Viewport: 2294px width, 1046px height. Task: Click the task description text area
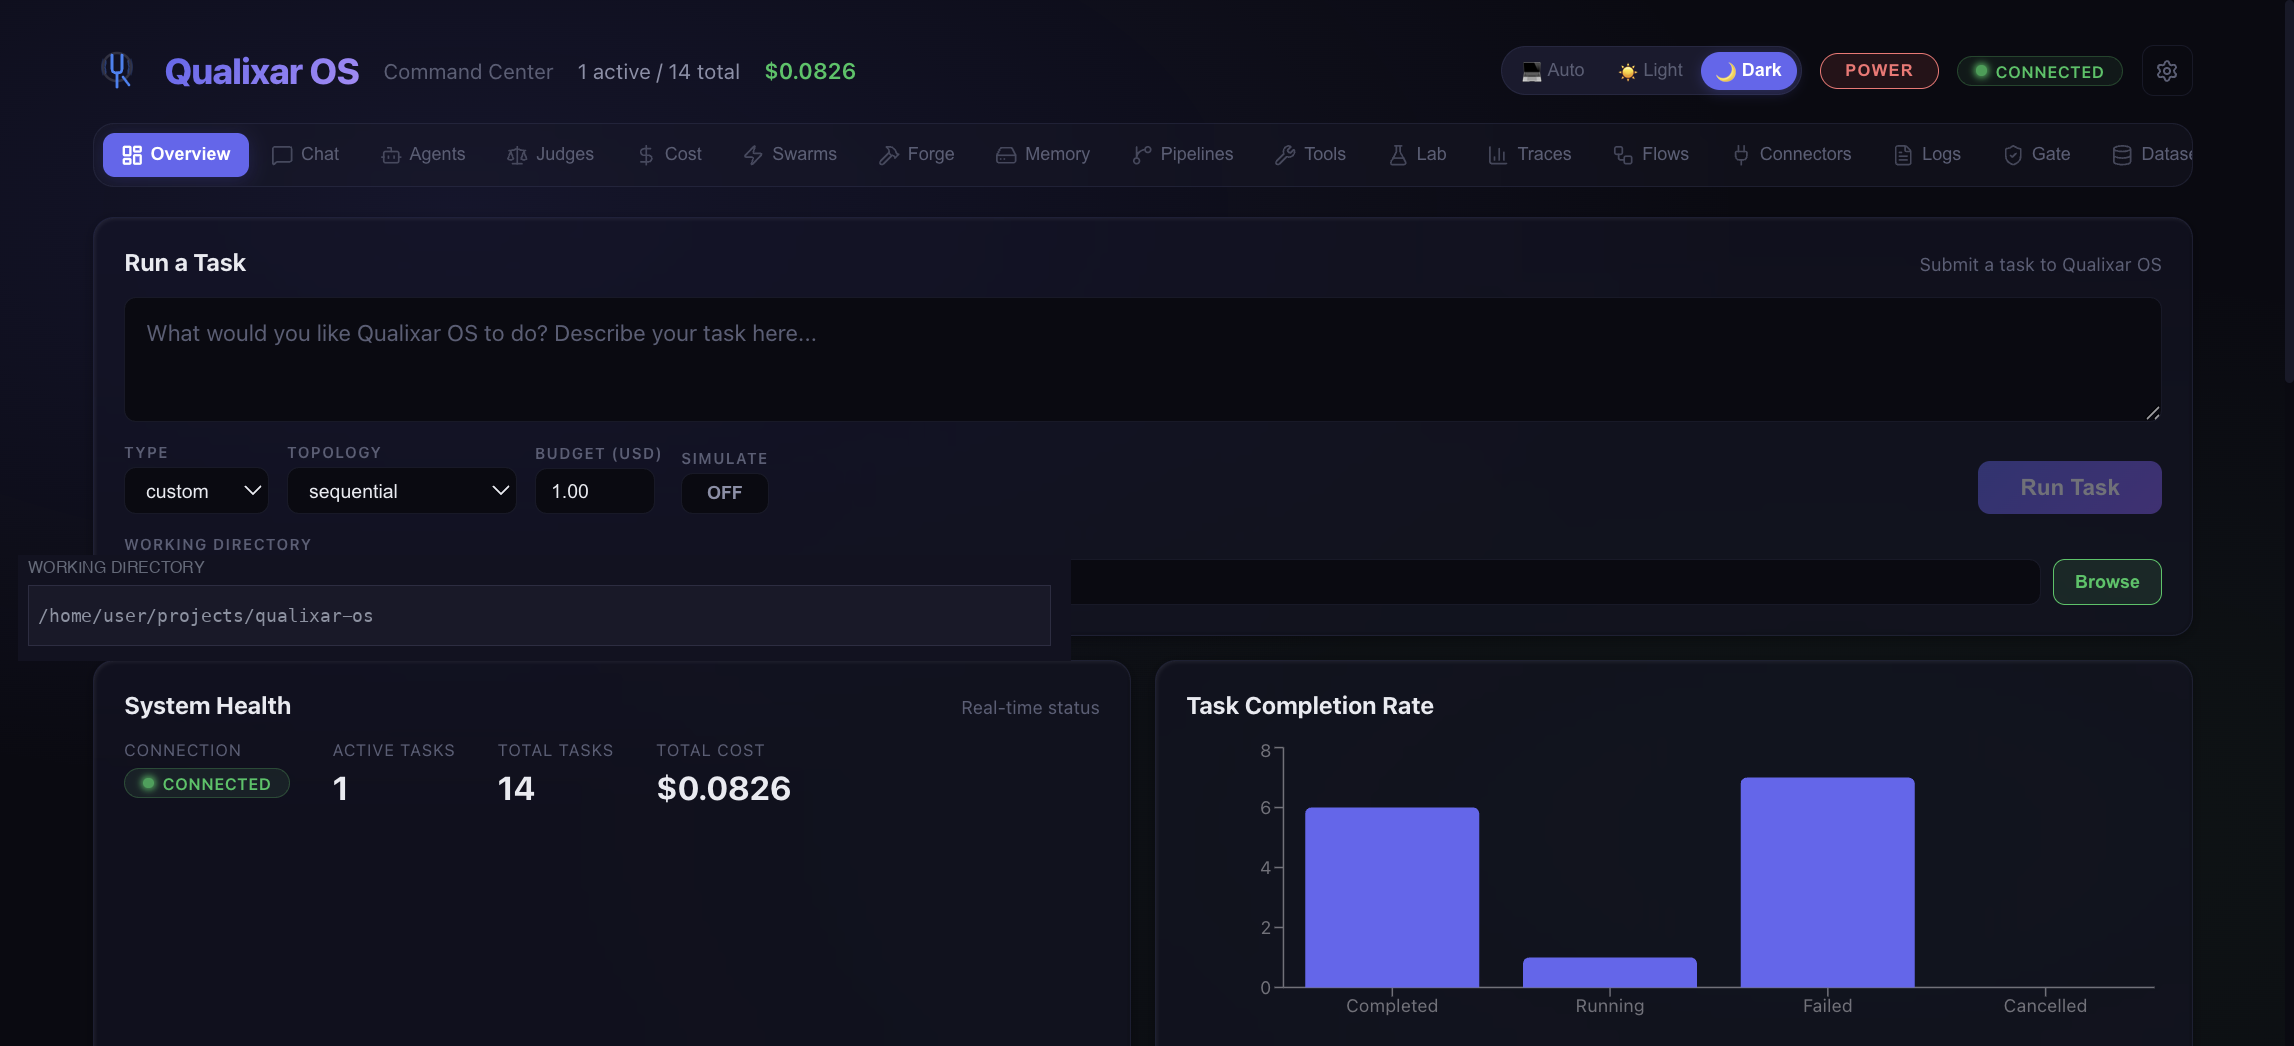point(1143,359)
